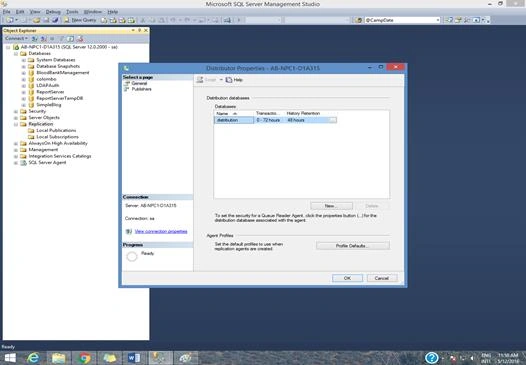Open the Window menu
Screen dimensions: 526x365
click(x=93, y=12)
